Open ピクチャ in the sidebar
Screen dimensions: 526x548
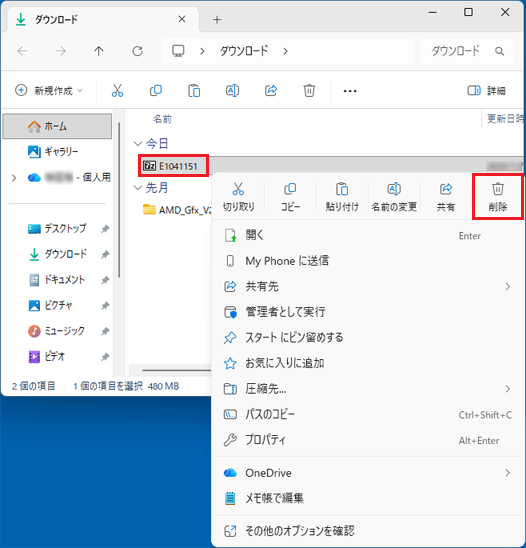pos(57,305)
